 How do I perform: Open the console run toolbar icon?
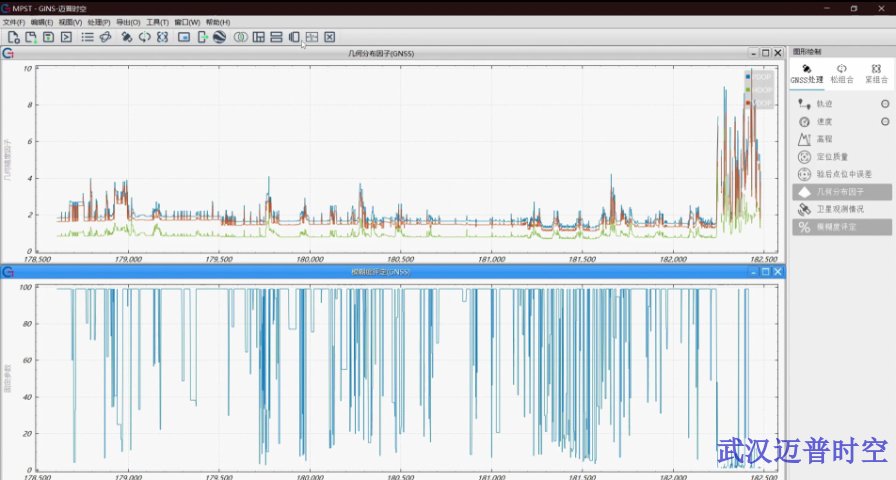pos(65,37)
